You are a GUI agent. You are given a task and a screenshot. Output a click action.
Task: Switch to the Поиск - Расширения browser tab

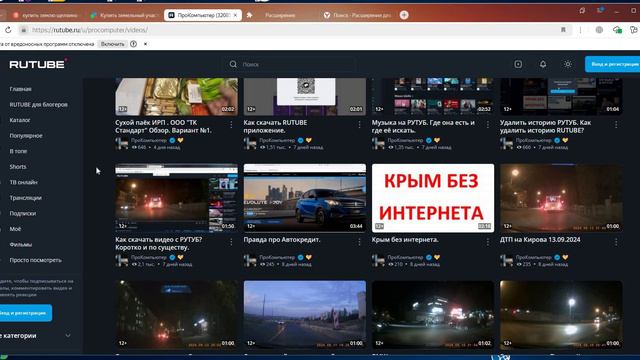tap(359, 15)
